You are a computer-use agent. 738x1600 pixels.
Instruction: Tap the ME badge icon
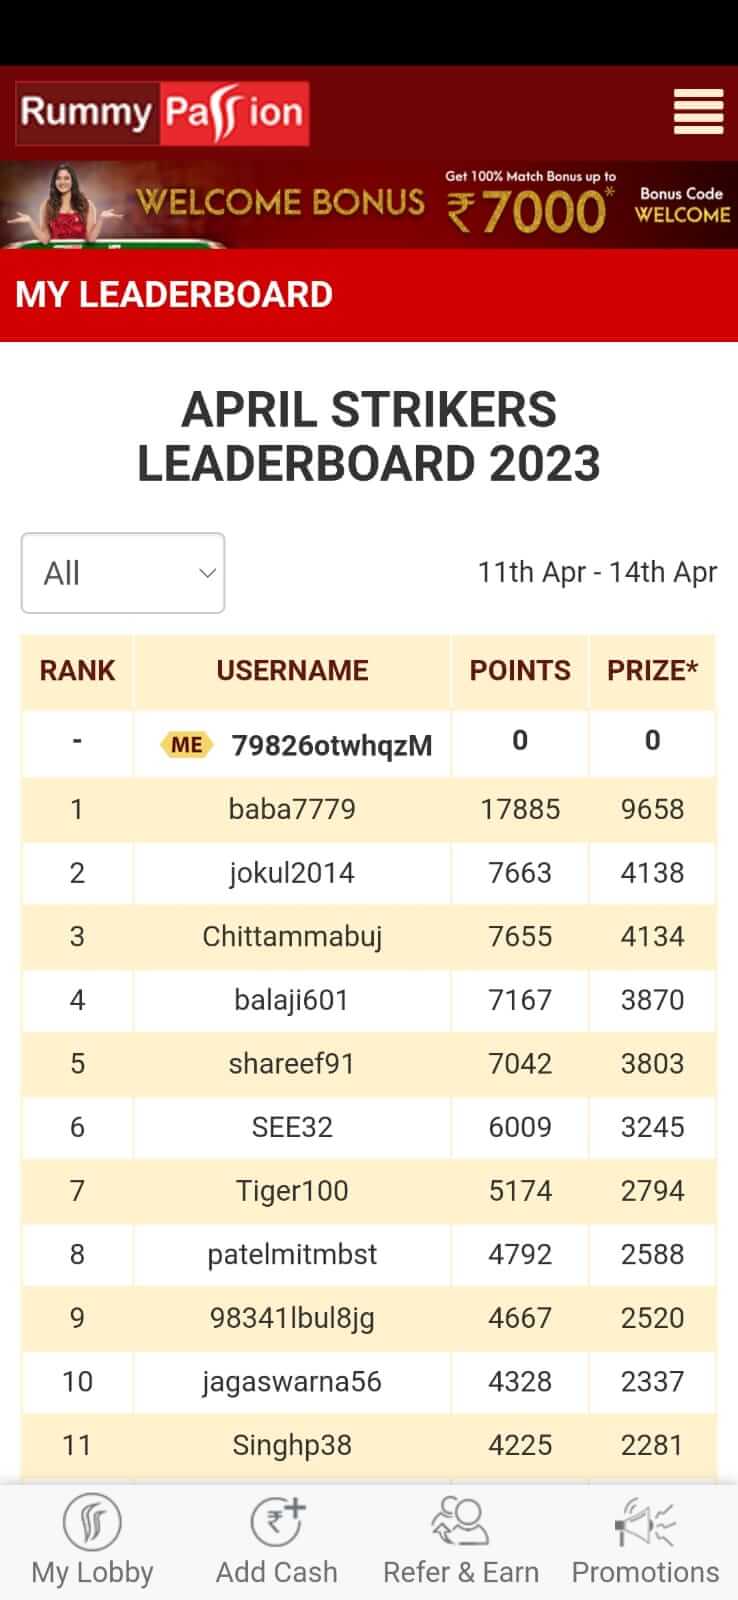click(186, 745)
